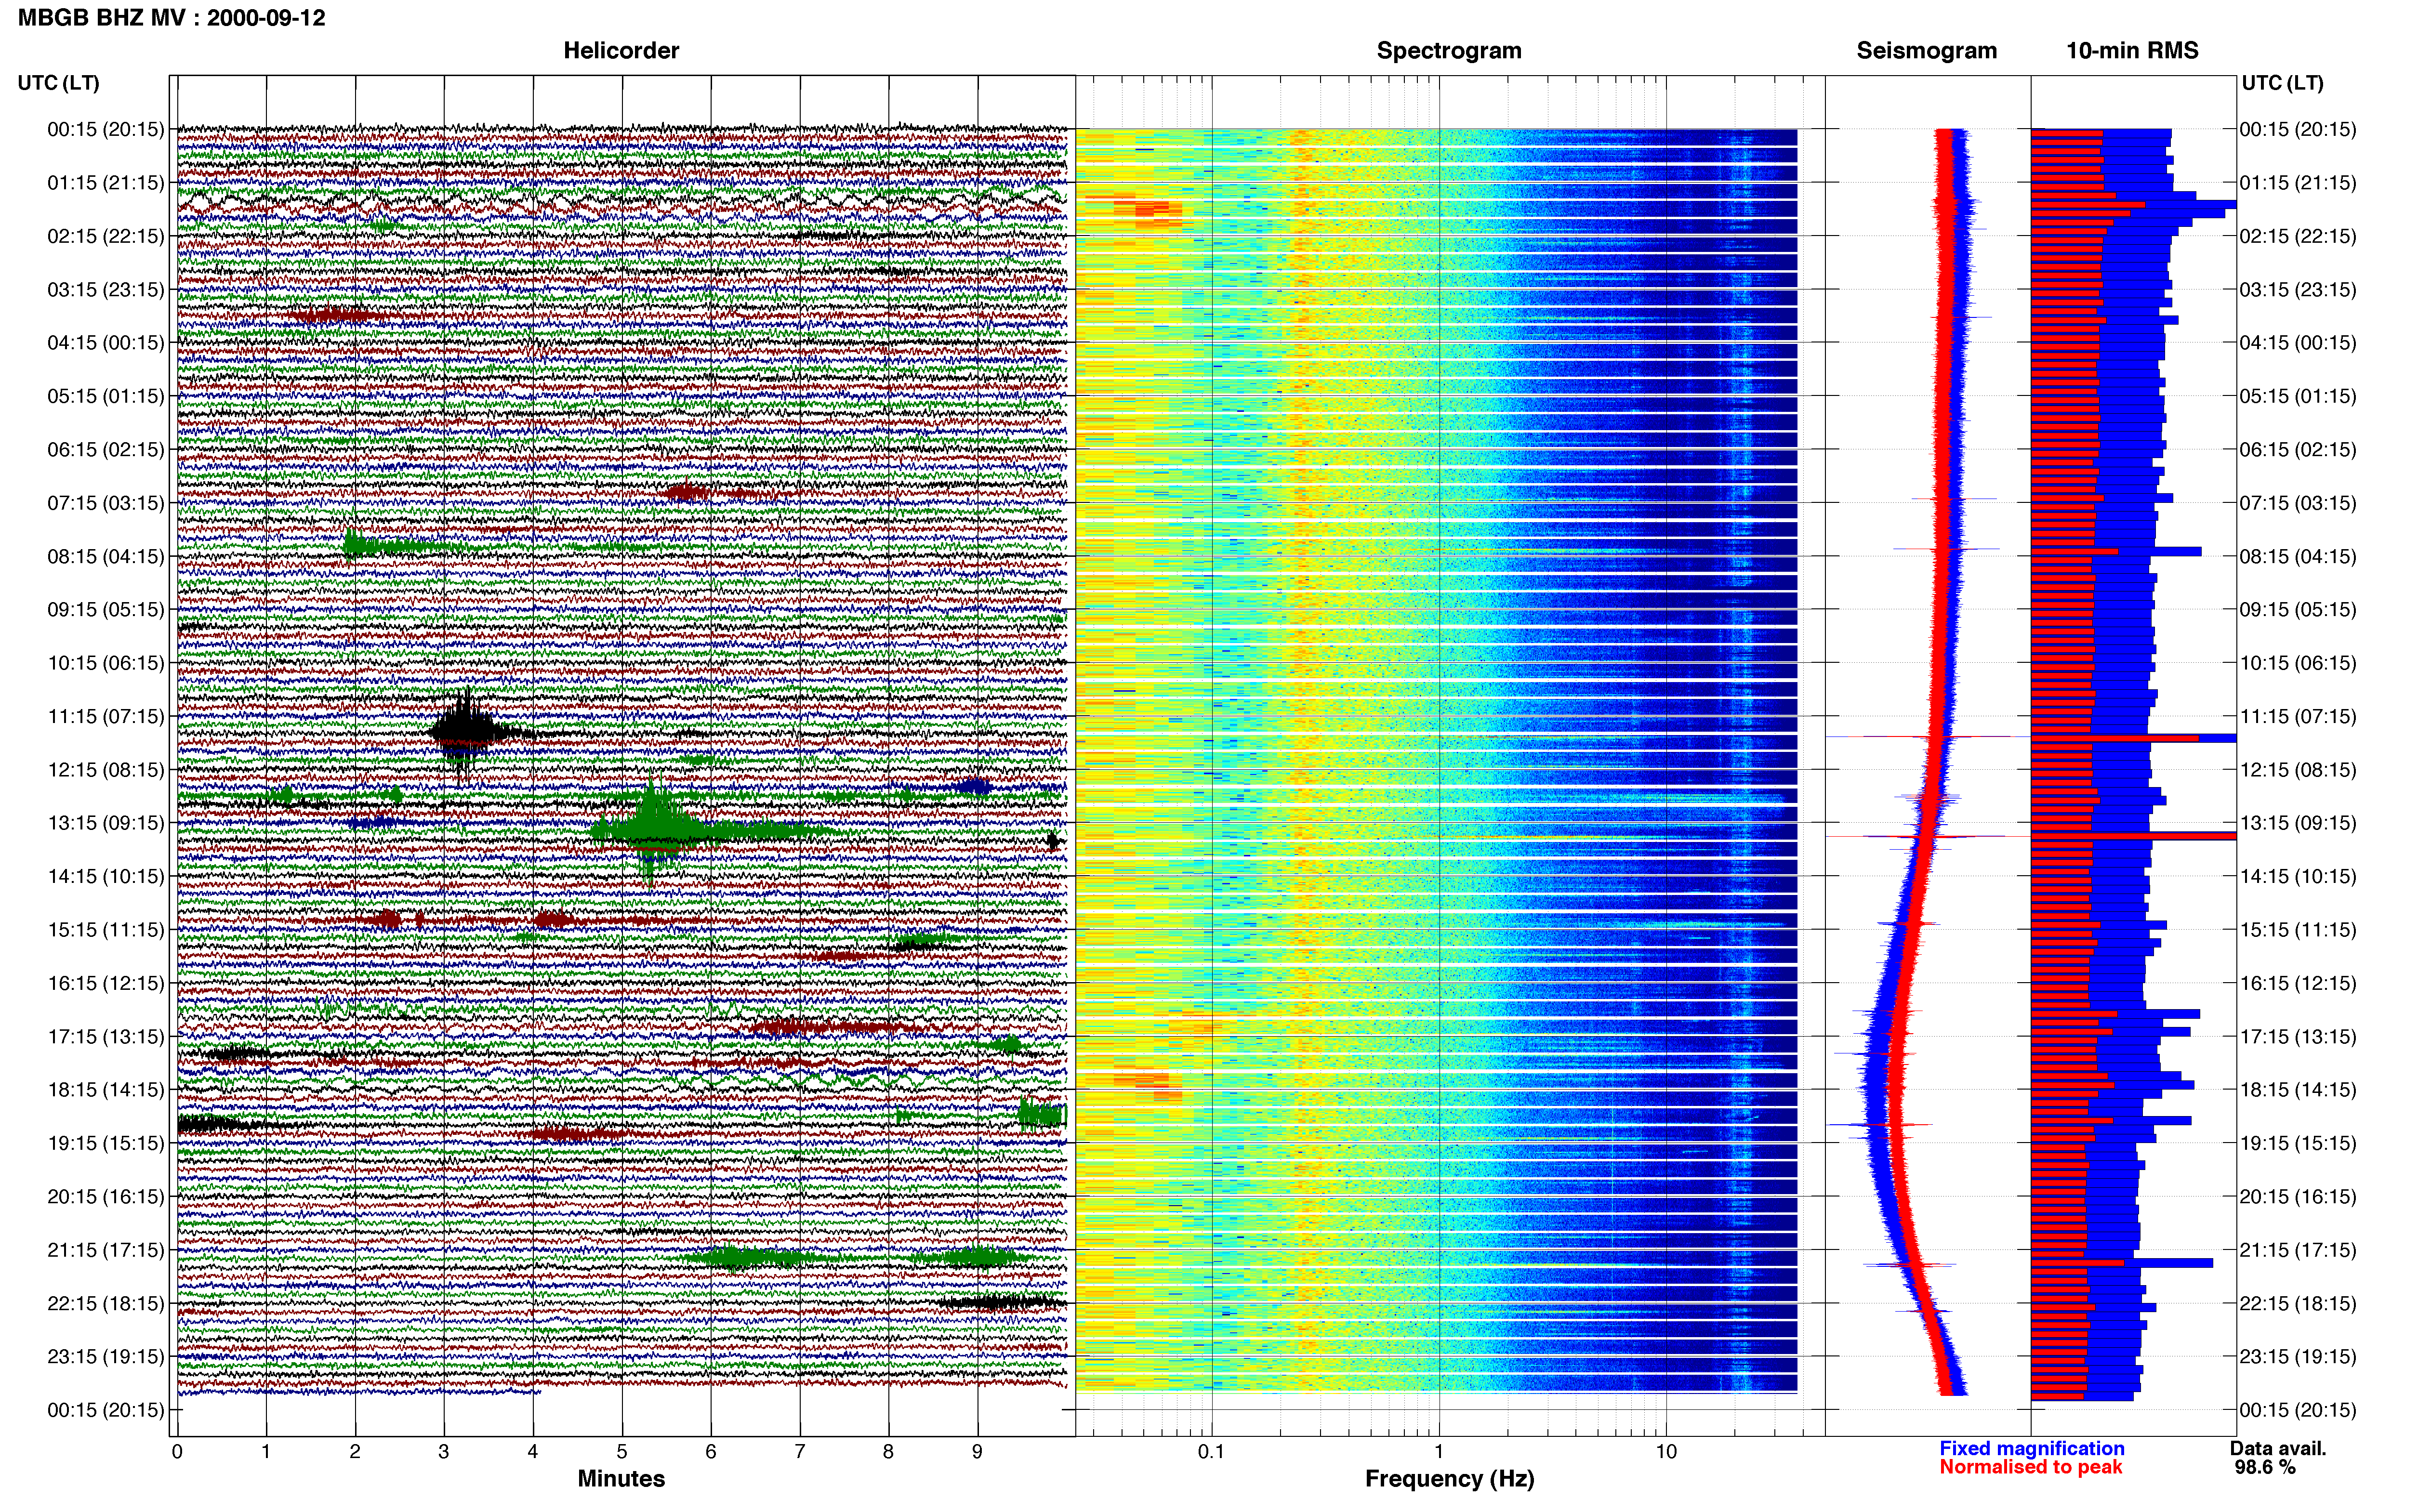Viewport: 2418px width, 1512px height.
Task: Click right-axis time label '20:15 (16:15)'
Action: [2298, 1197]
